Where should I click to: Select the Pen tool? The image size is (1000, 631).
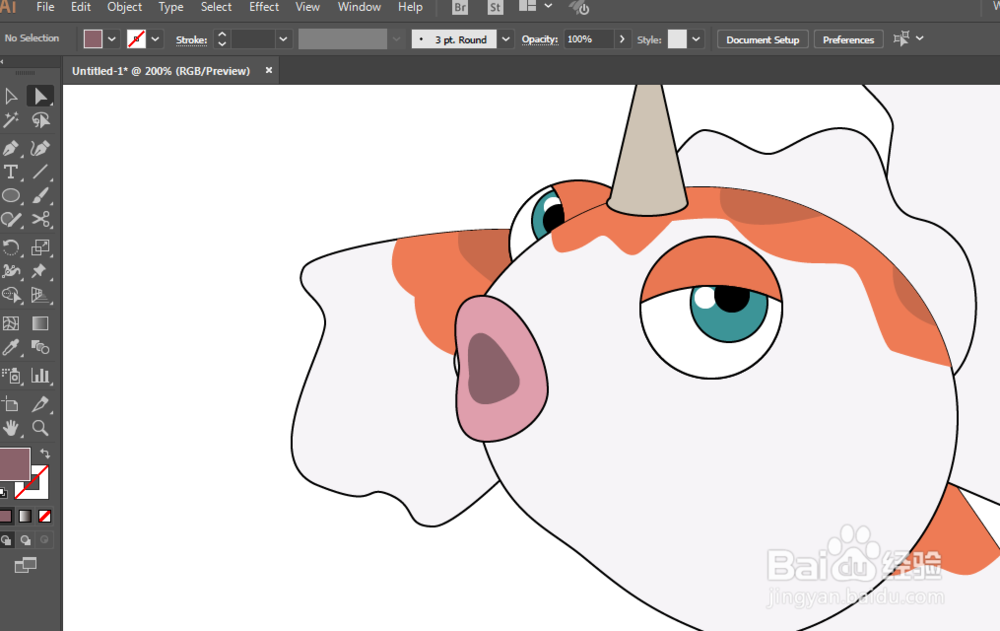coord(11,149)
